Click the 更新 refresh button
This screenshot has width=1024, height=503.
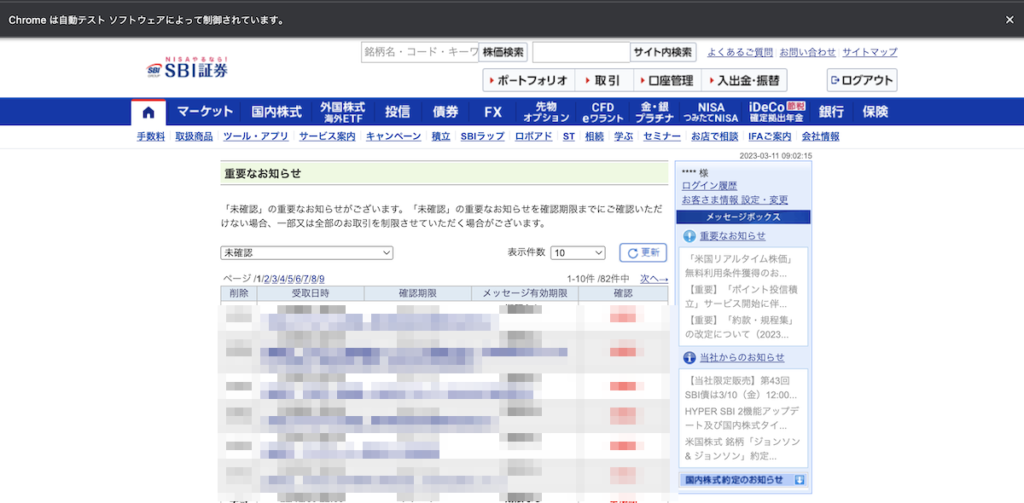(x=643, y=253)
